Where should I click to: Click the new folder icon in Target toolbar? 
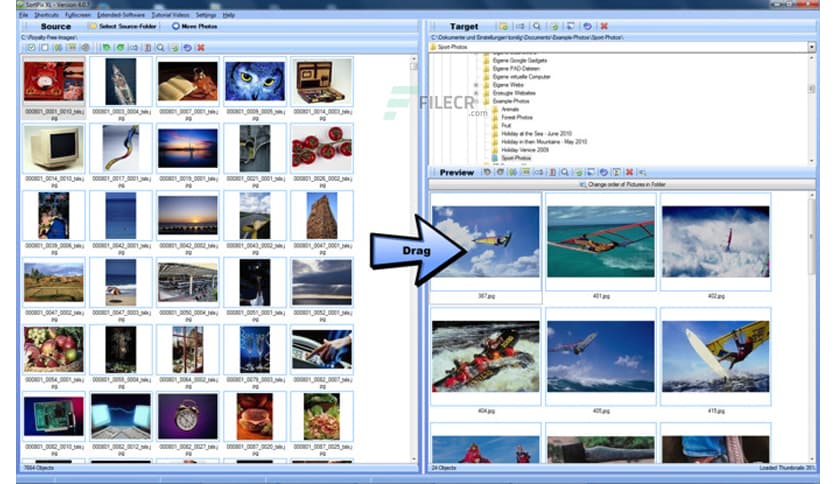[504, 26]
